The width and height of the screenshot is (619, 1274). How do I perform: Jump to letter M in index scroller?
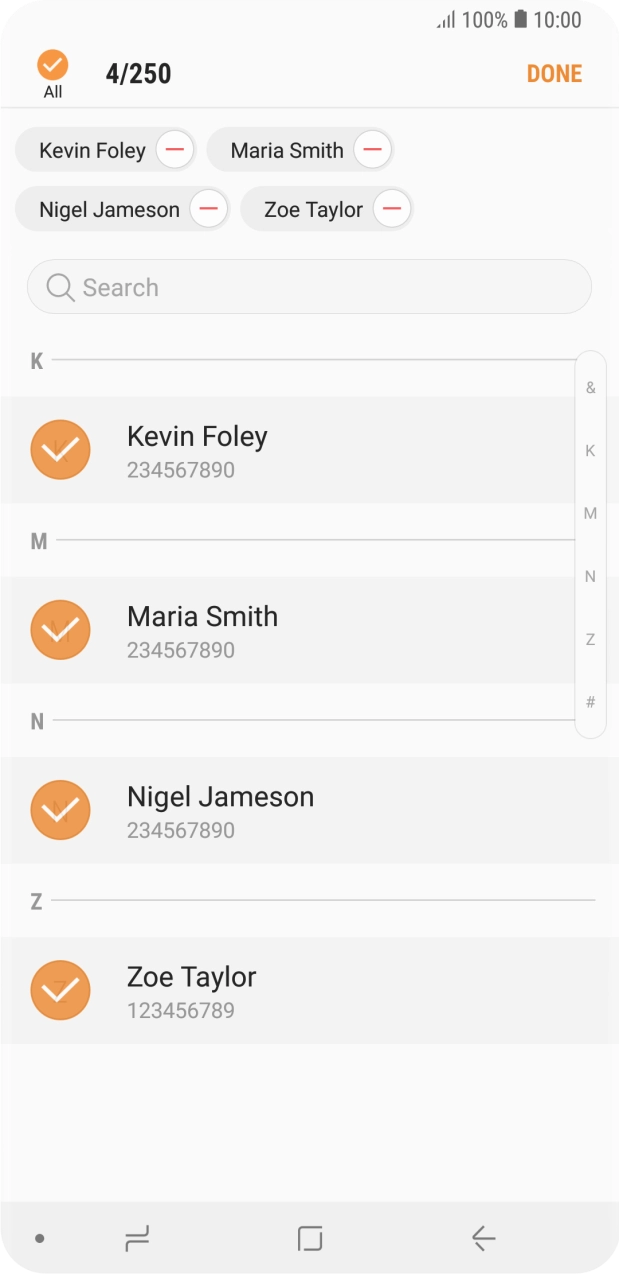(x=590, y=514)
